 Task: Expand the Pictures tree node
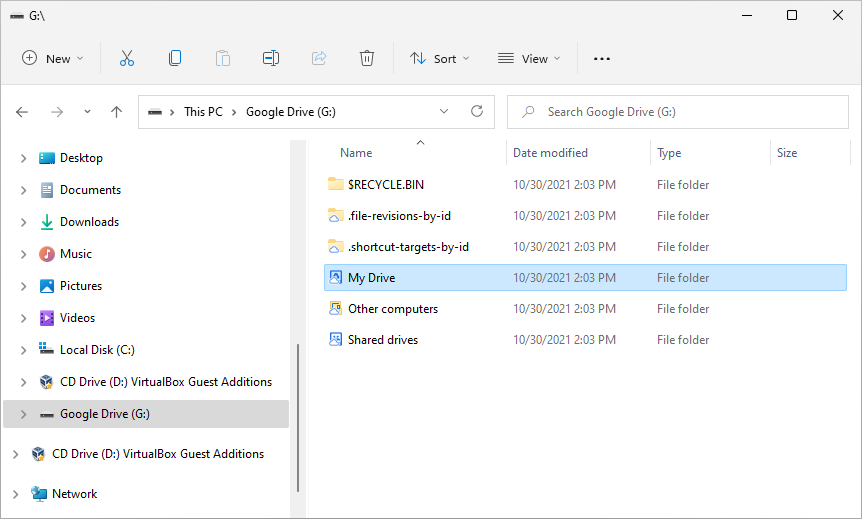[x=24, y=286]
